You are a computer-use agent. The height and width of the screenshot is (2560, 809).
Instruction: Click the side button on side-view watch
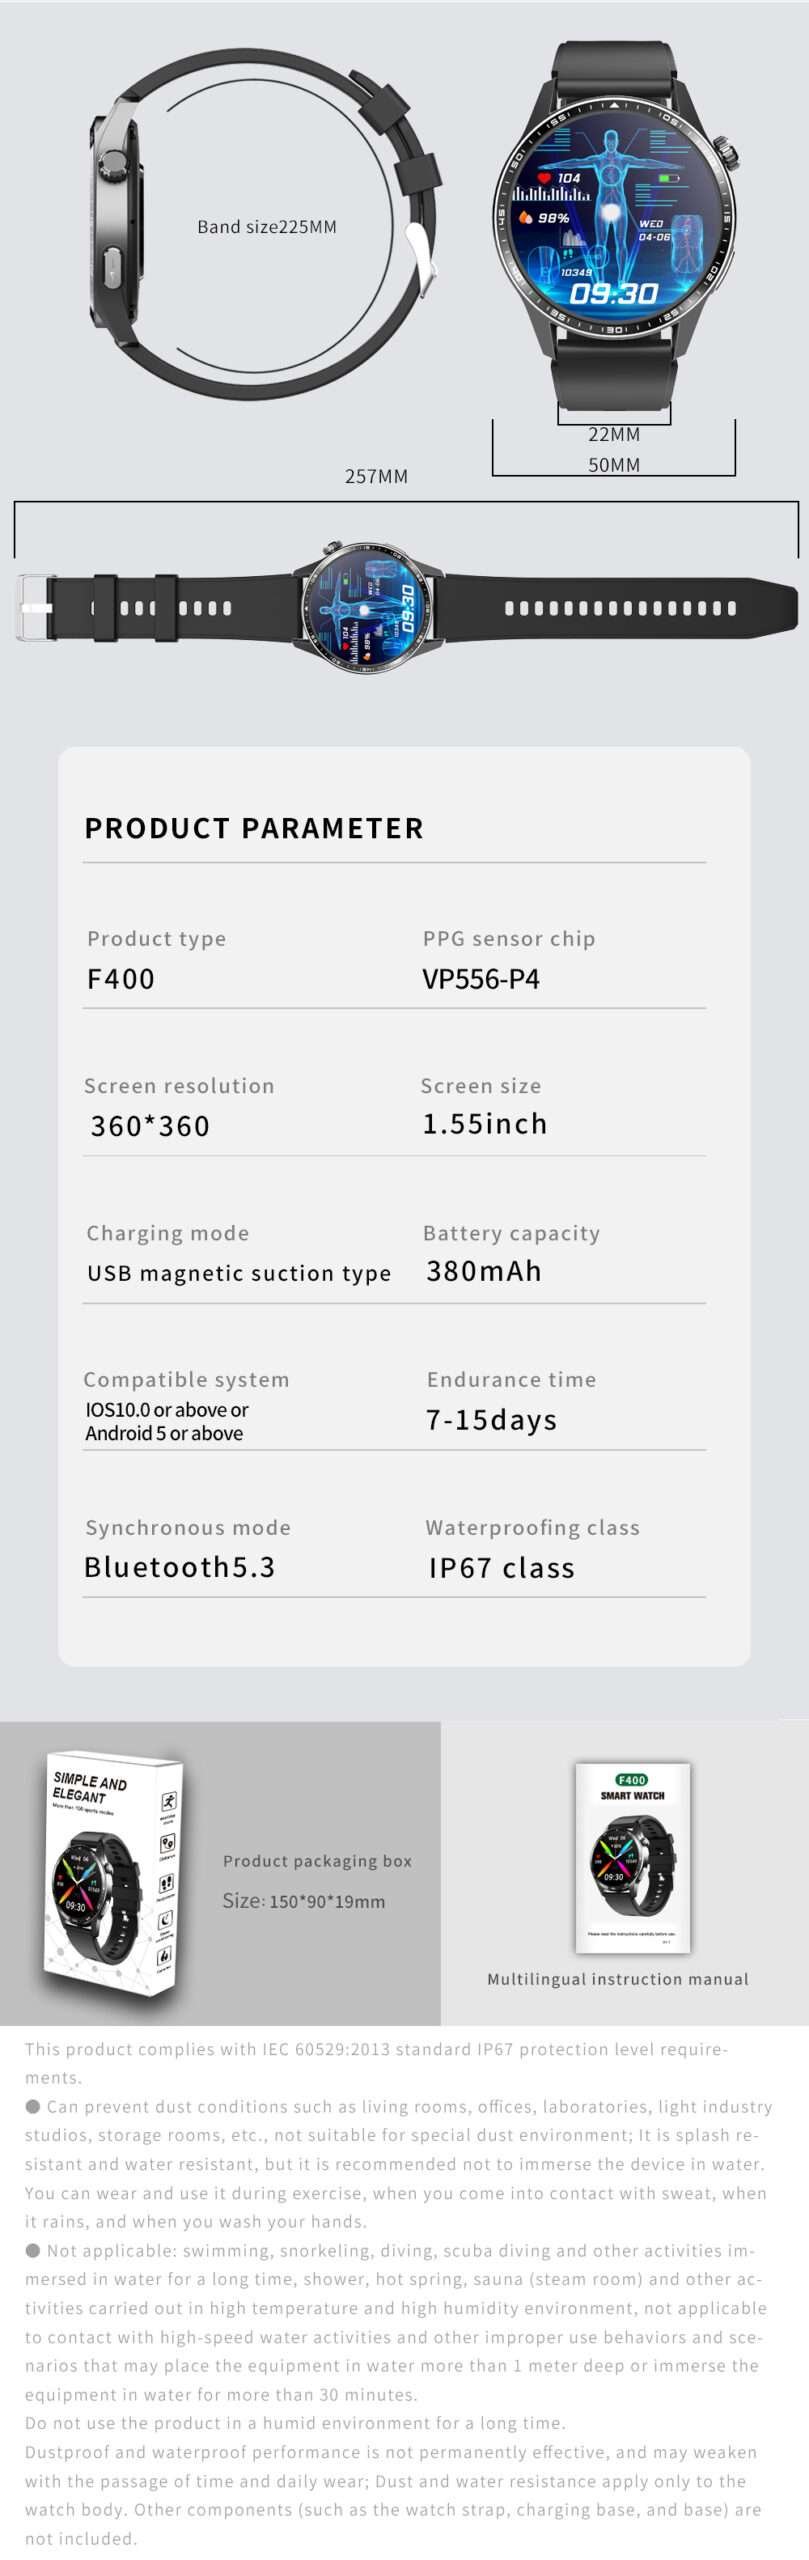[x=108, y=269]
